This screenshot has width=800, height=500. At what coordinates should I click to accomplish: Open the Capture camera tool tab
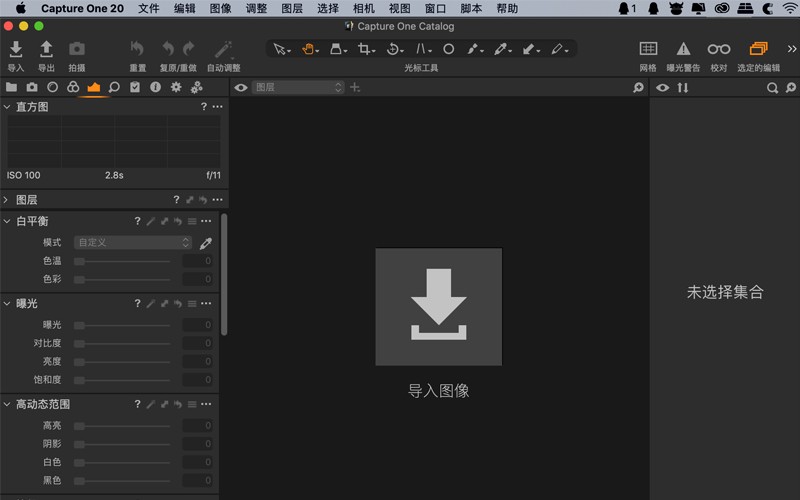click(32, 87)
